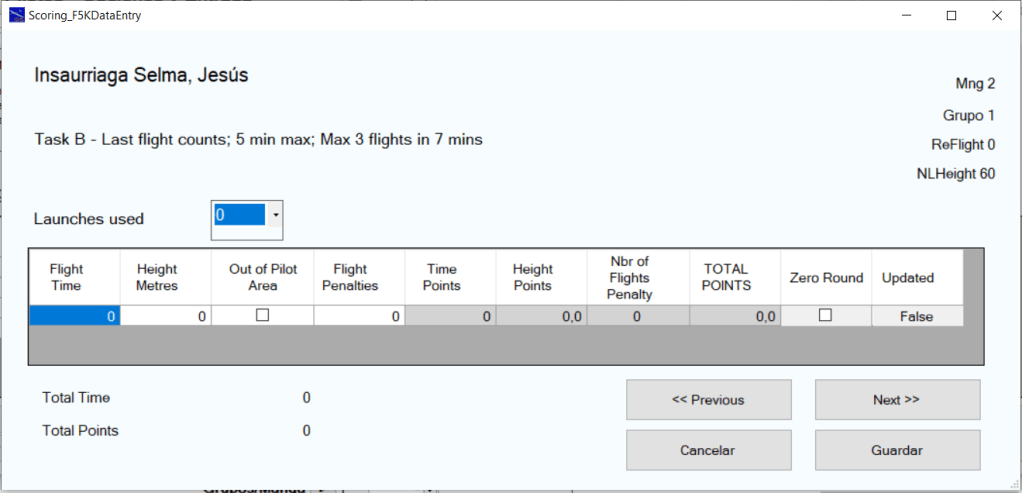Click the Height Points column header
The width and height of the screenshot is (1022, 493).
coord(532,277)
